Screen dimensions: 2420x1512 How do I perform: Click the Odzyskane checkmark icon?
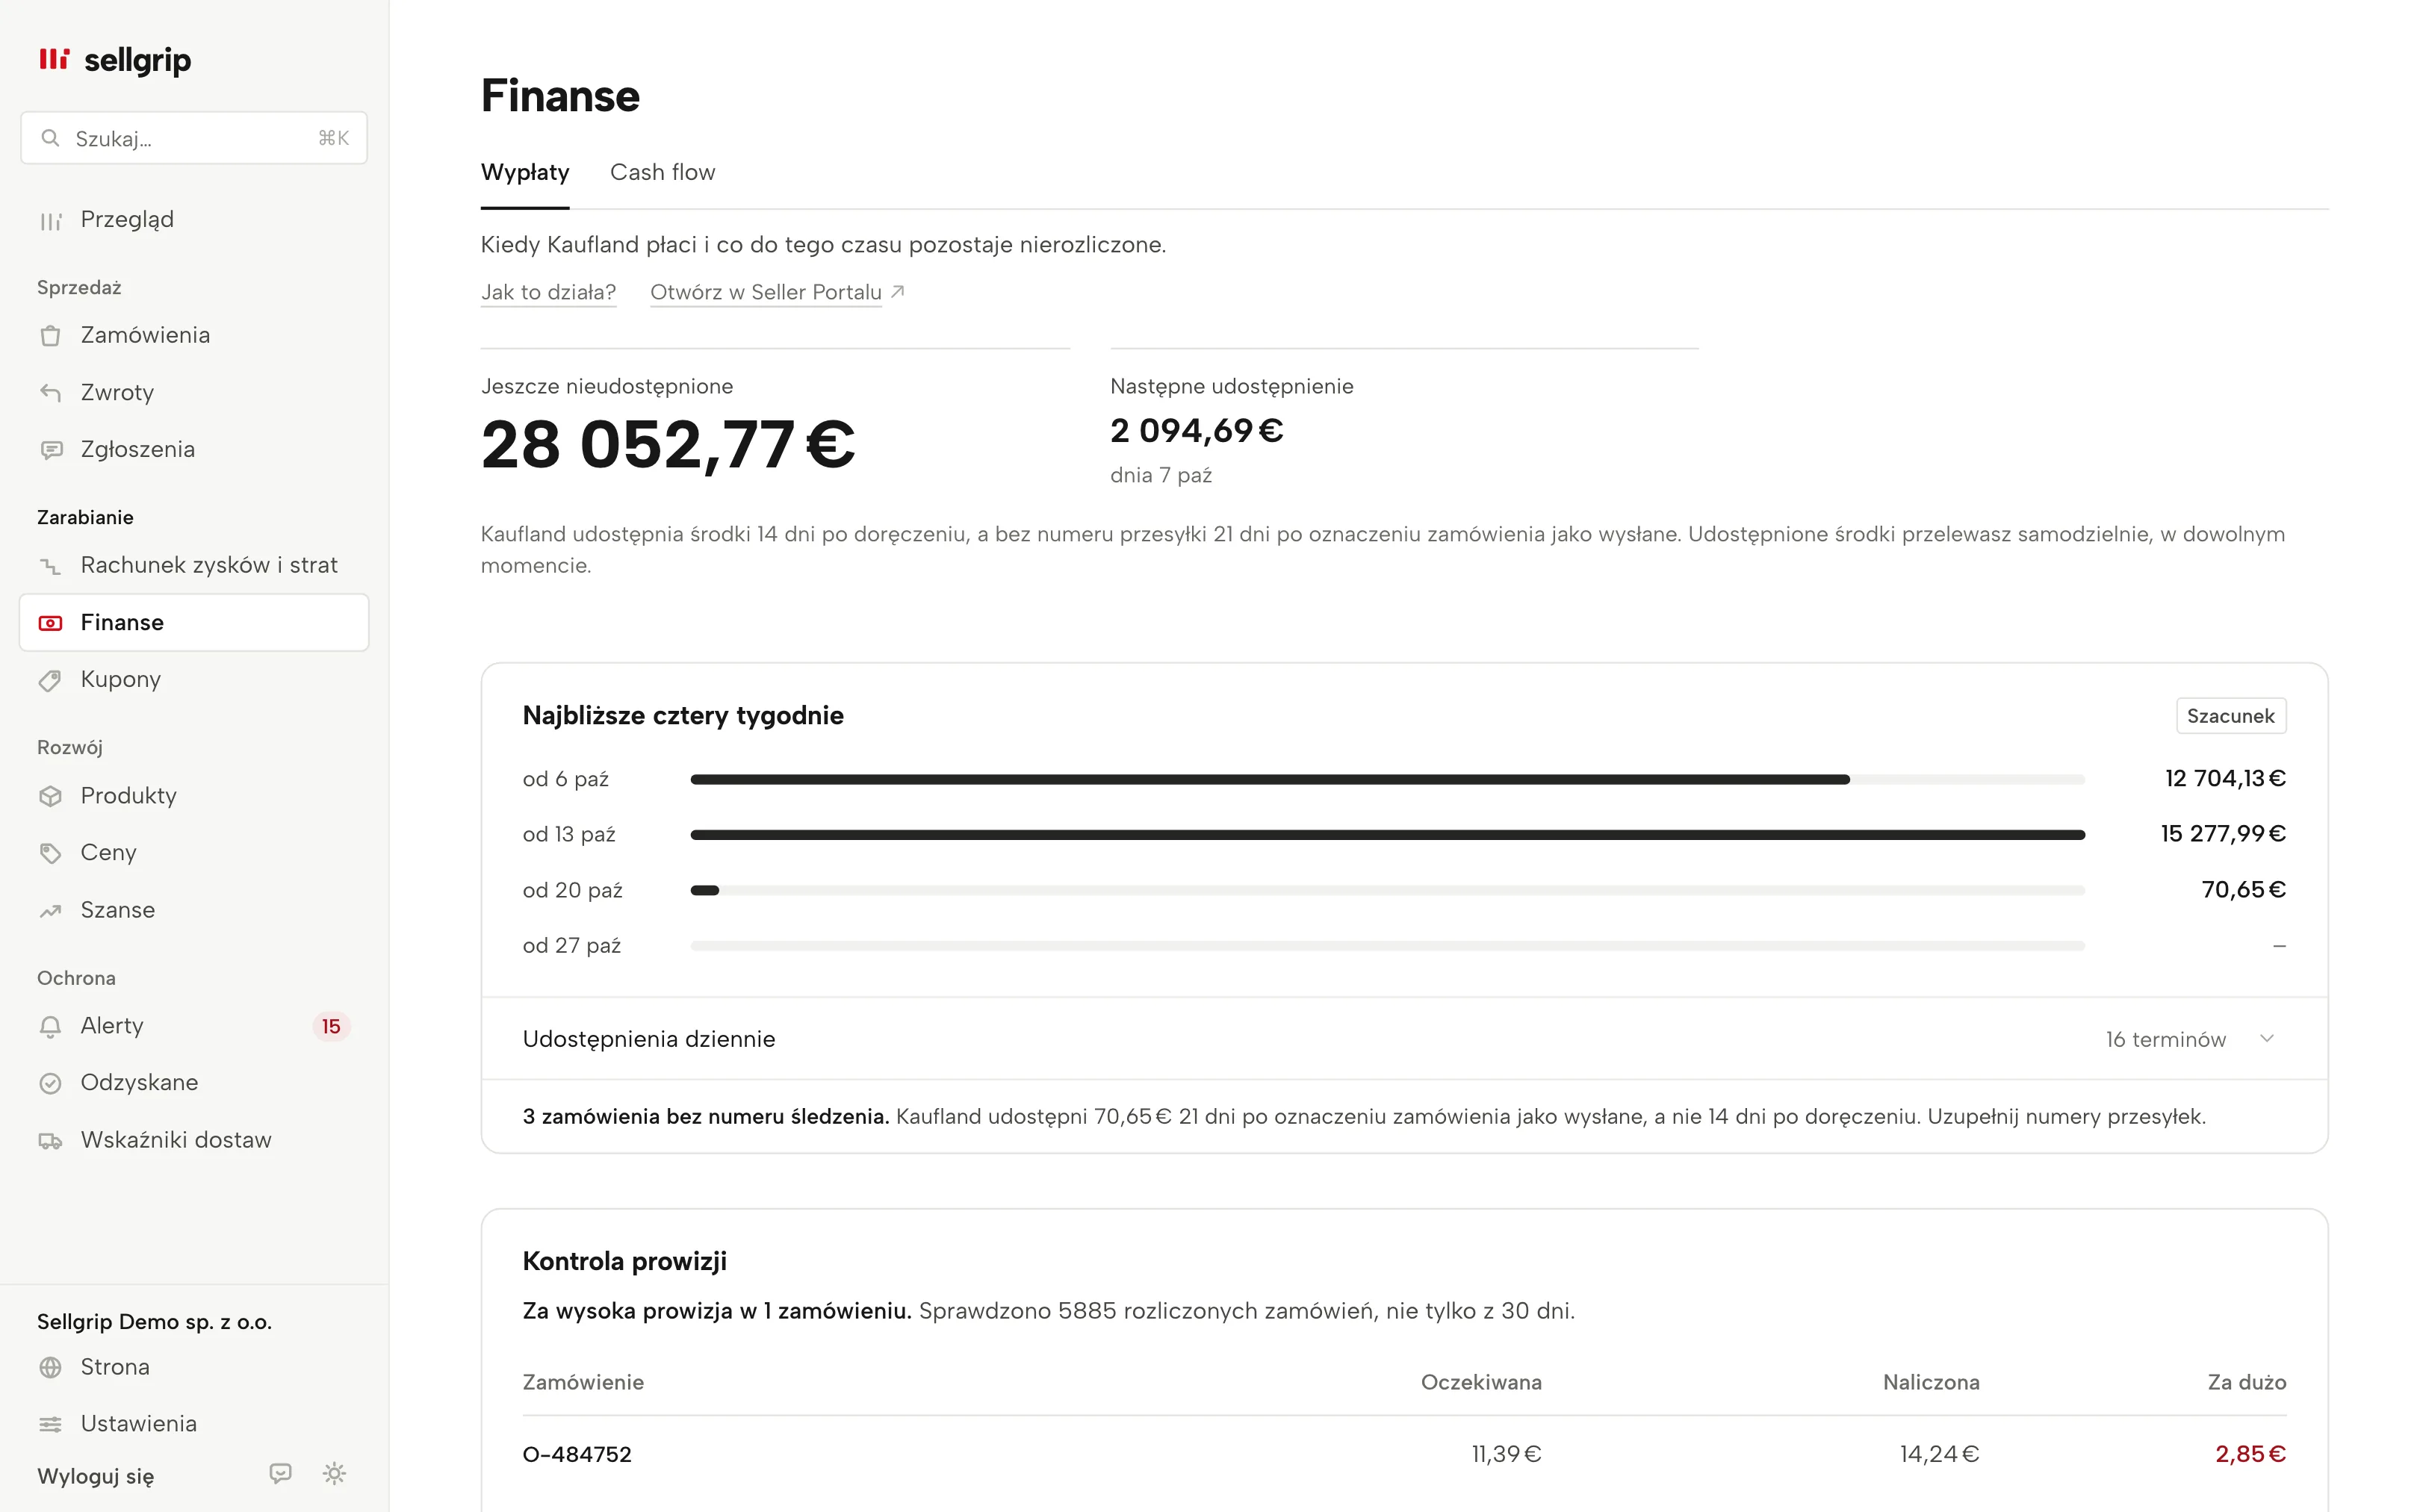point(50,1083)
